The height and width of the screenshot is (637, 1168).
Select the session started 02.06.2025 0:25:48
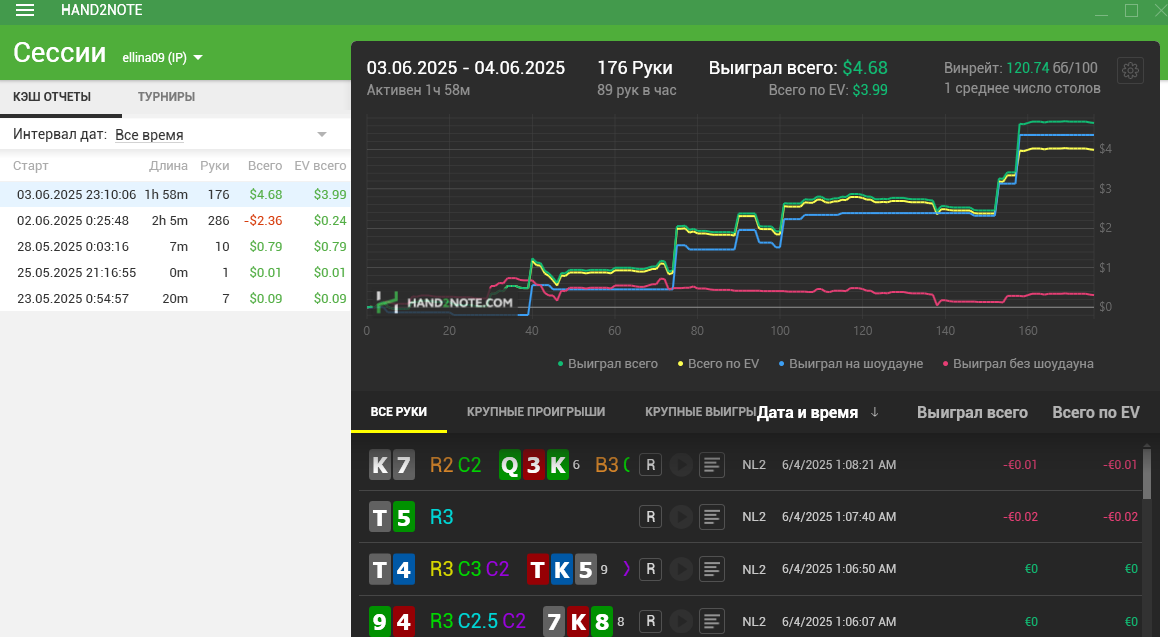pos(175,221)
